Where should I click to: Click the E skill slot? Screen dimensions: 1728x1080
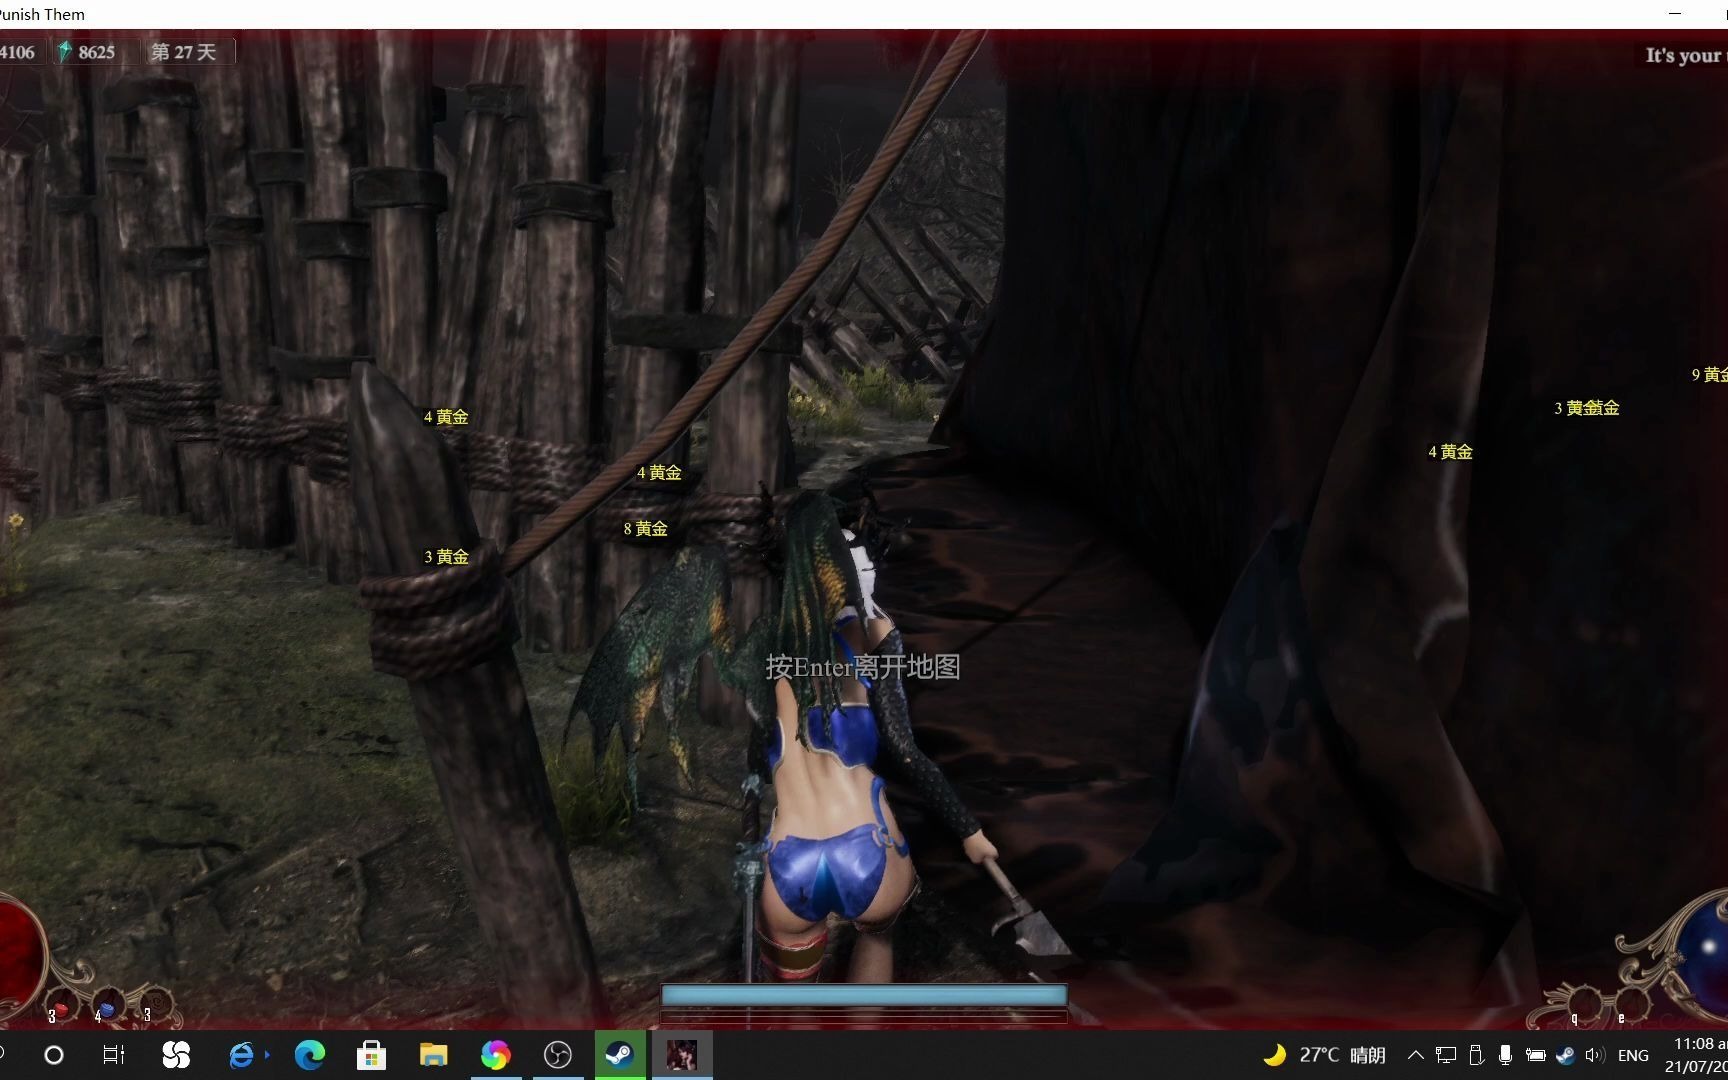[1631, 1004]
